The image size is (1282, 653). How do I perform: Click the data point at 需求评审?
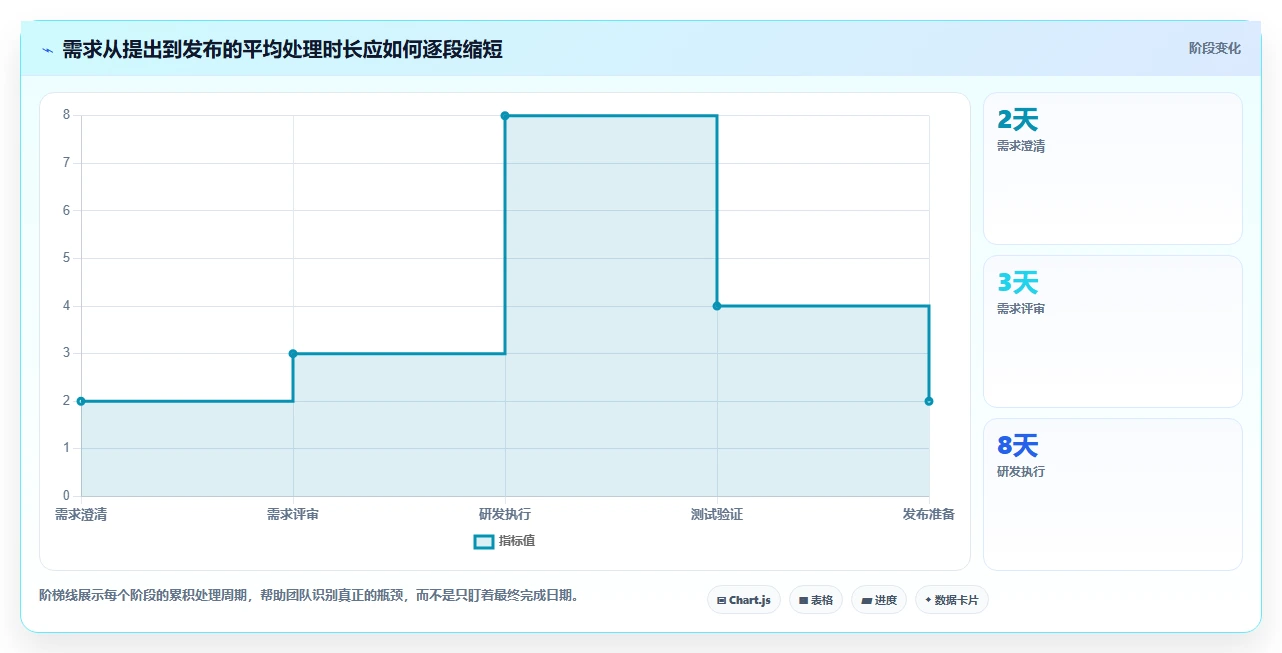tap(293, 353)
